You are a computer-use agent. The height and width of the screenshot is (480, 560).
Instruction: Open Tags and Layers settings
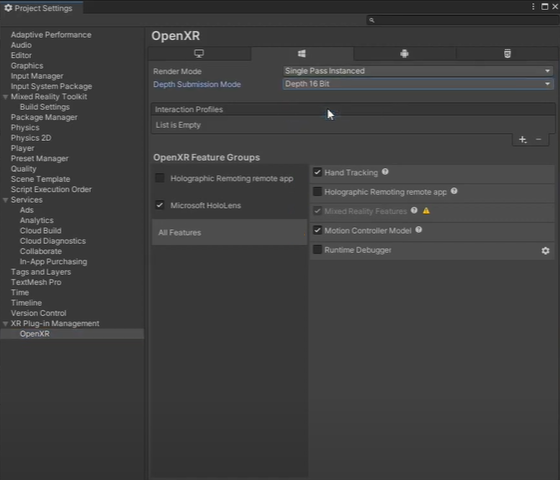(41, 272)
